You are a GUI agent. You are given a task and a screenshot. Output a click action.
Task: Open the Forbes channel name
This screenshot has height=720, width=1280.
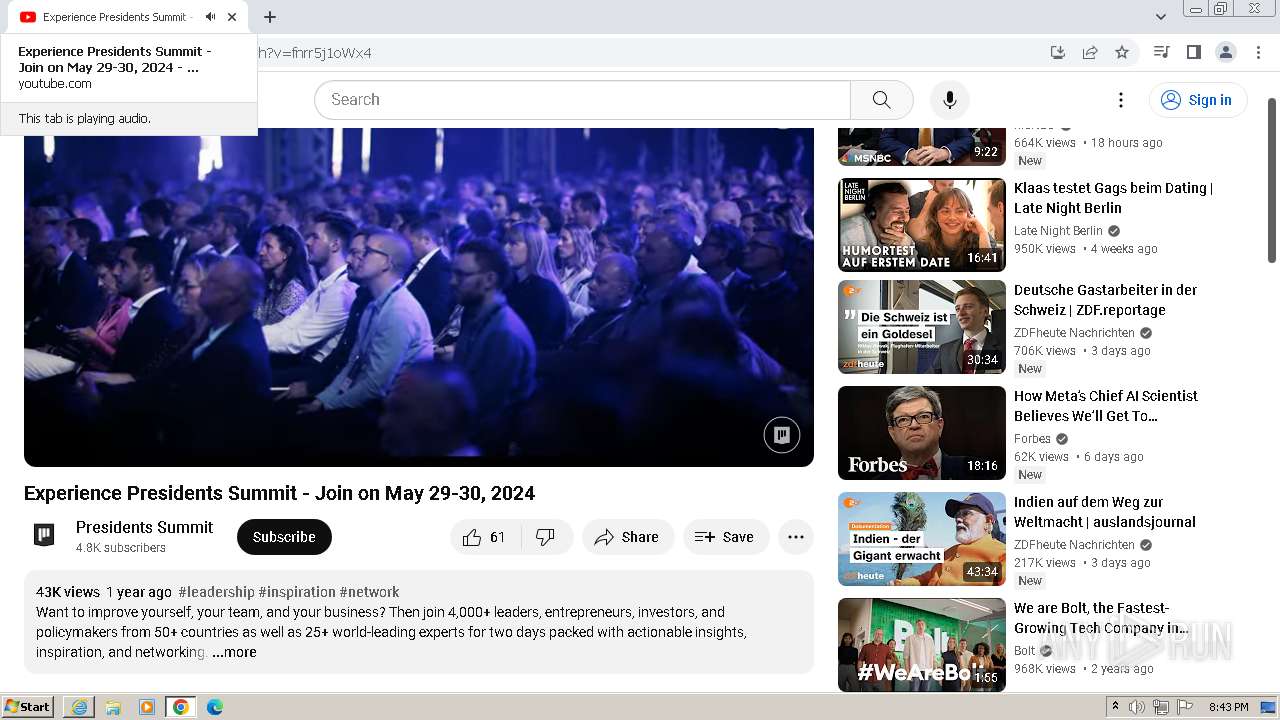tap(1032, 439)
